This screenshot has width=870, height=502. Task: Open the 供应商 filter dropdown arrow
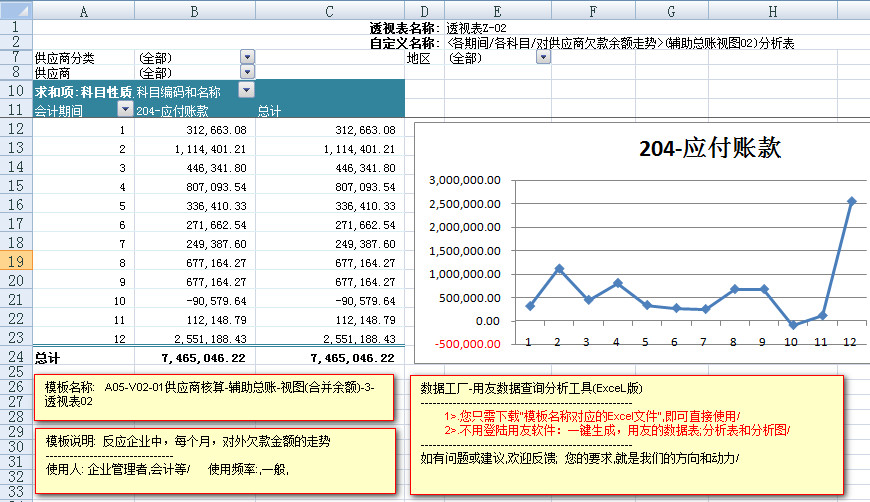click(x=247, y=73)
